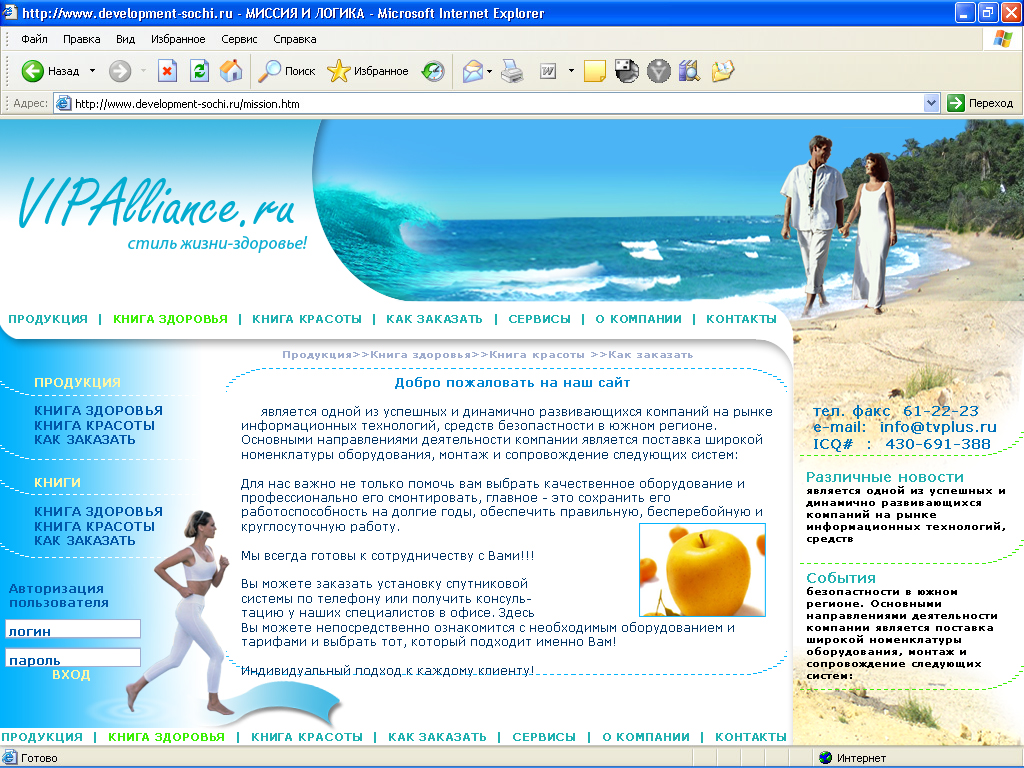The image size is (1024, 768).
Task: Click the Готово status bar text
Action: [39, 758]
